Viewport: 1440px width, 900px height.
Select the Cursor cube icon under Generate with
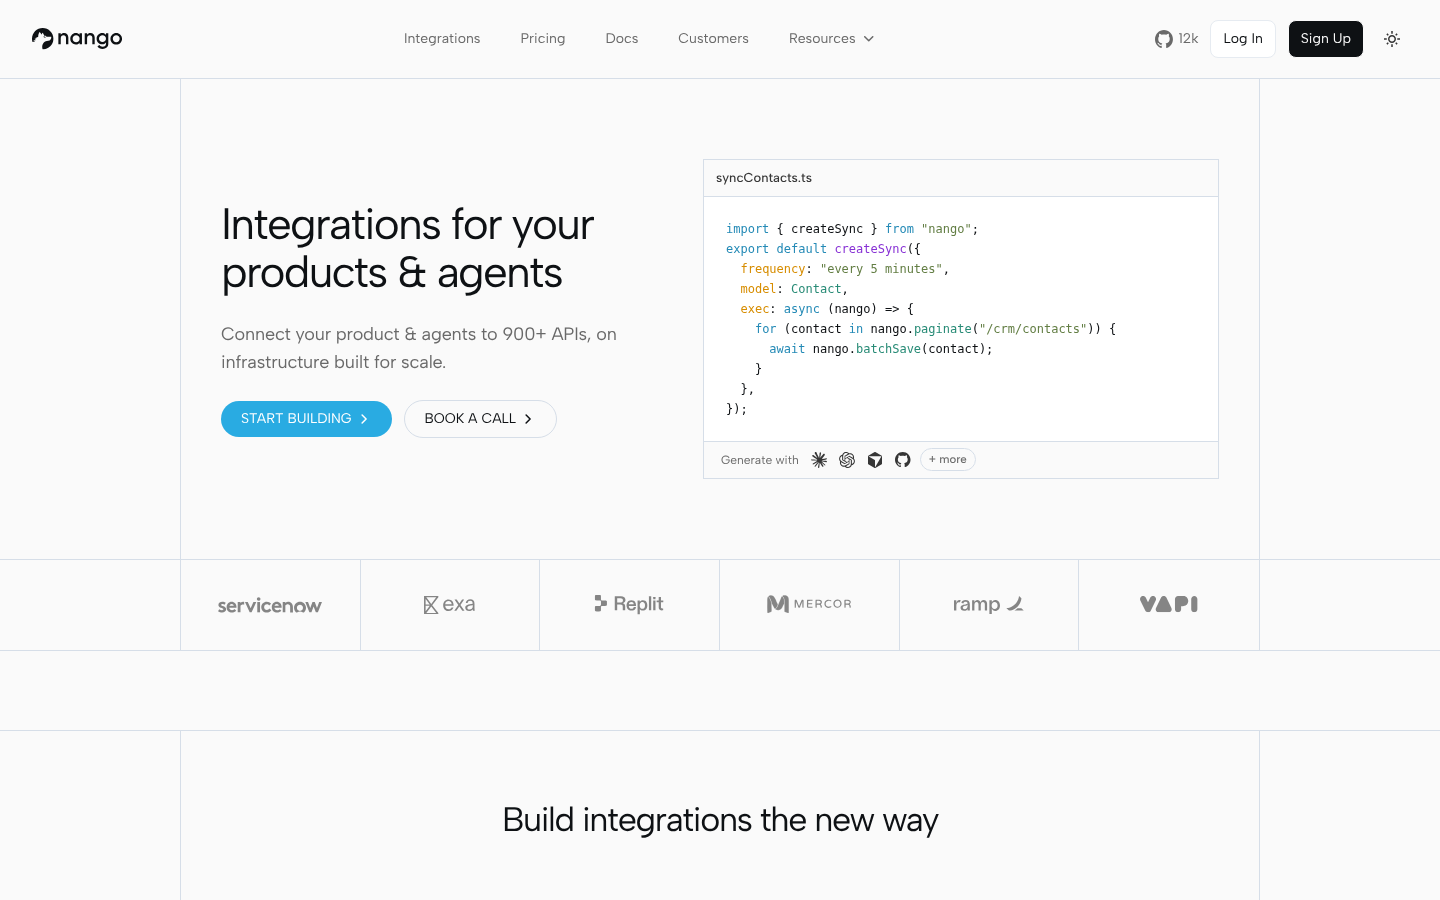[x=875, y=460]
